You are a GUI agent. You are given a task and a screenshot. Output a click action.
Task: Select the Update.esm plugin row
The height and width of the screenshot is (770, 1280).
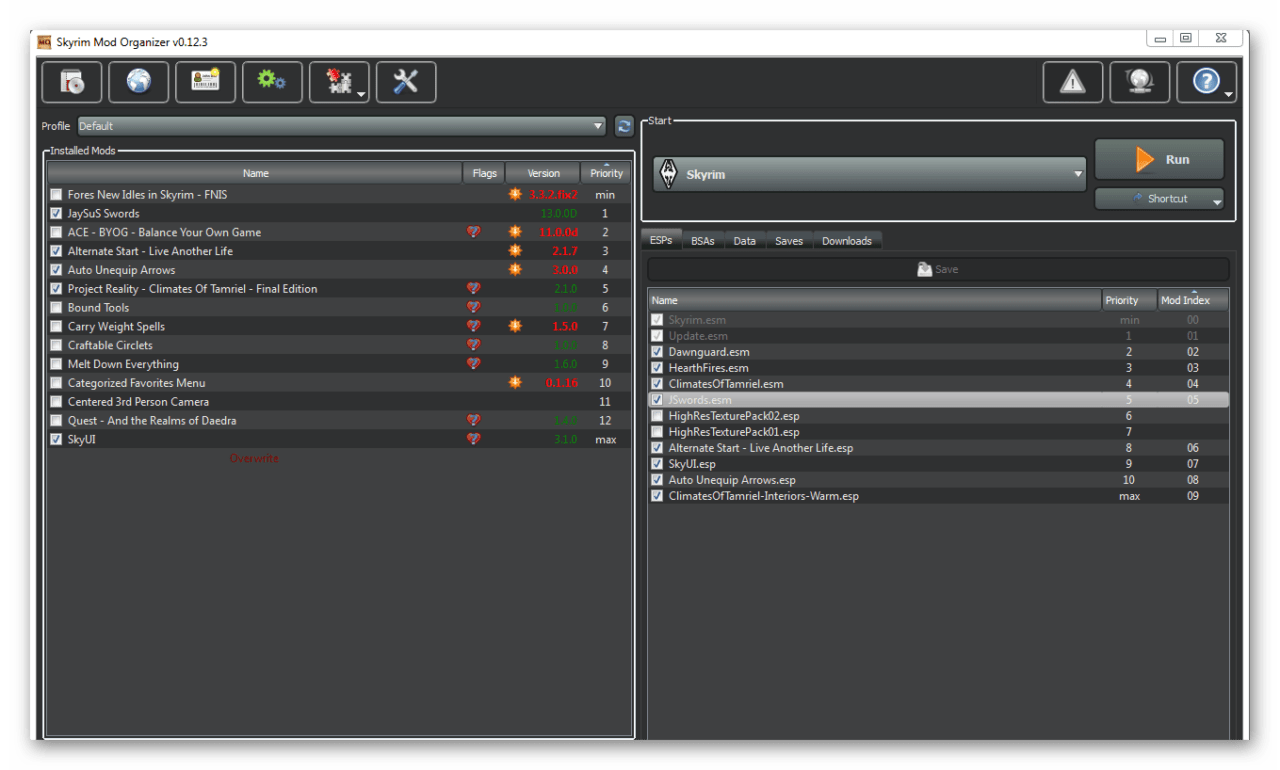pyautogui.click(x=938, y=336)
